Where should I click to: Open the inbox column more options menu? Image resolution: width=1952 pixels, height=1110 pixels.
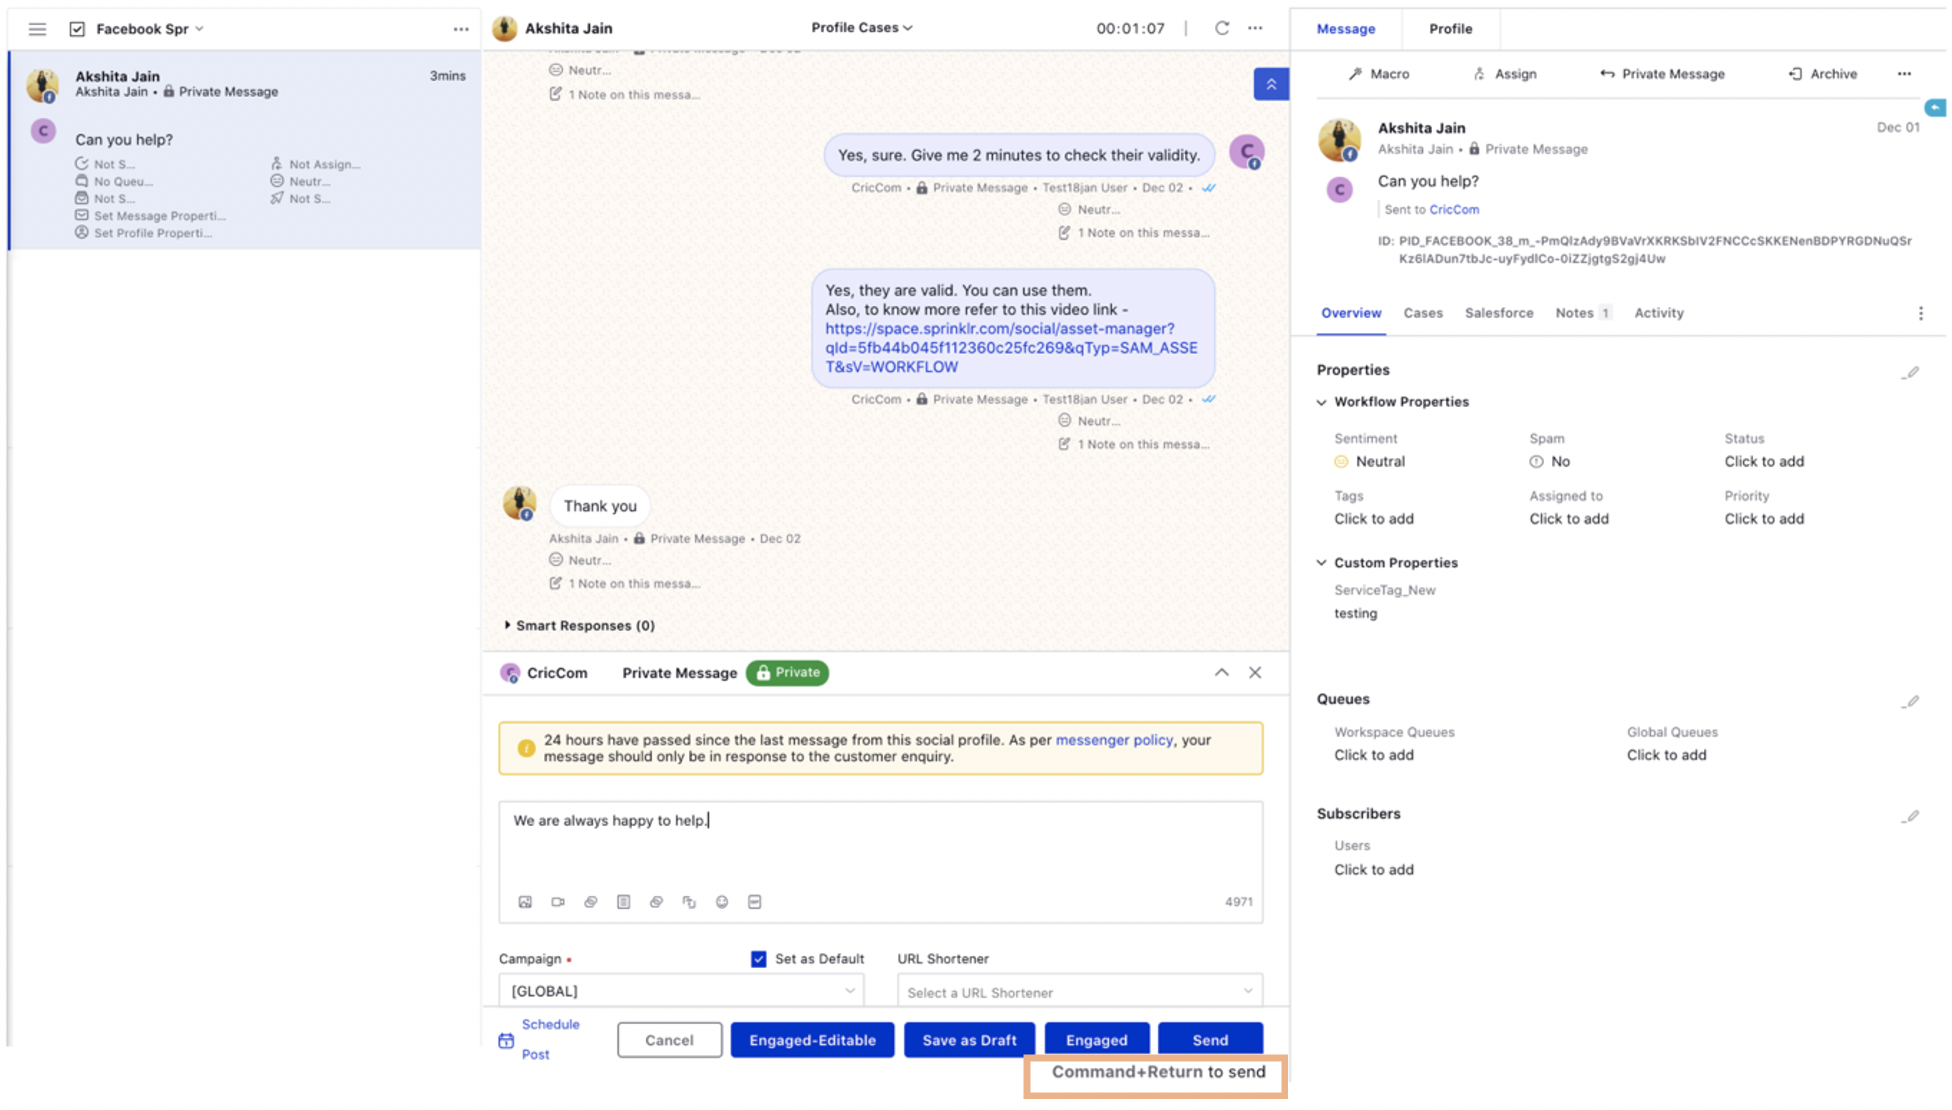(461, 29)
